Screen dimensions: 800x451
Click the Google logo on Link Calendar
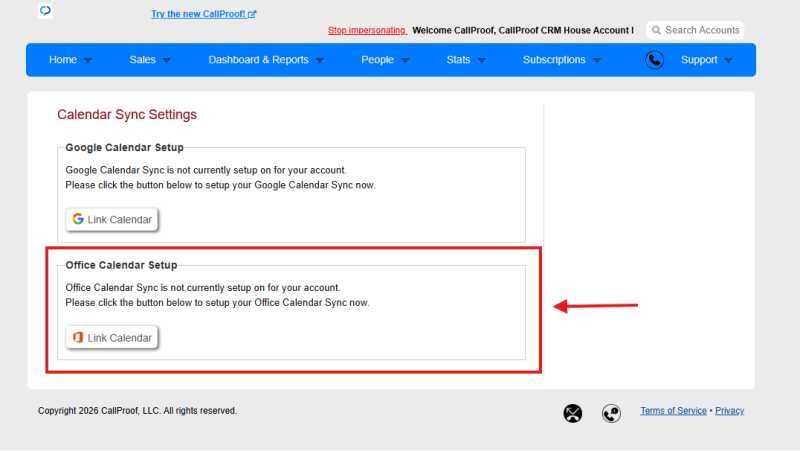(x=78, y=219)
